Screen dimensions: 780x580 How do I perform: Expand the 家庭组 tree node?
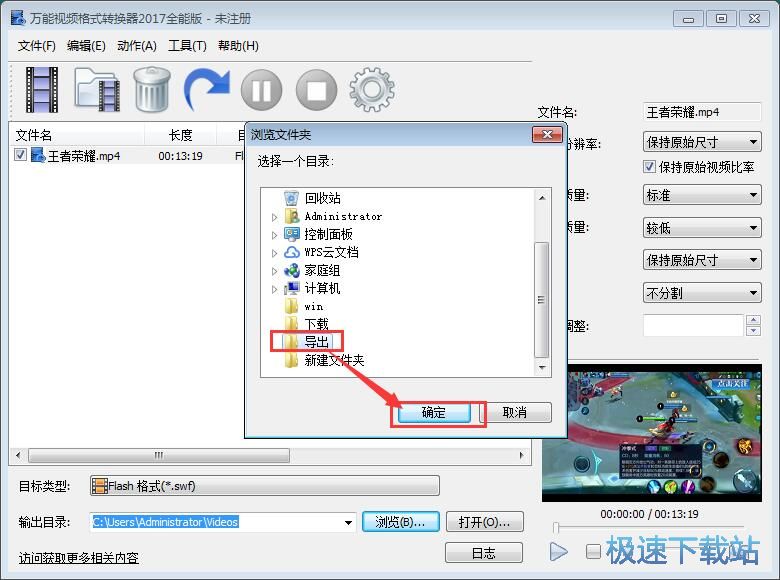(x=274, y=272)
